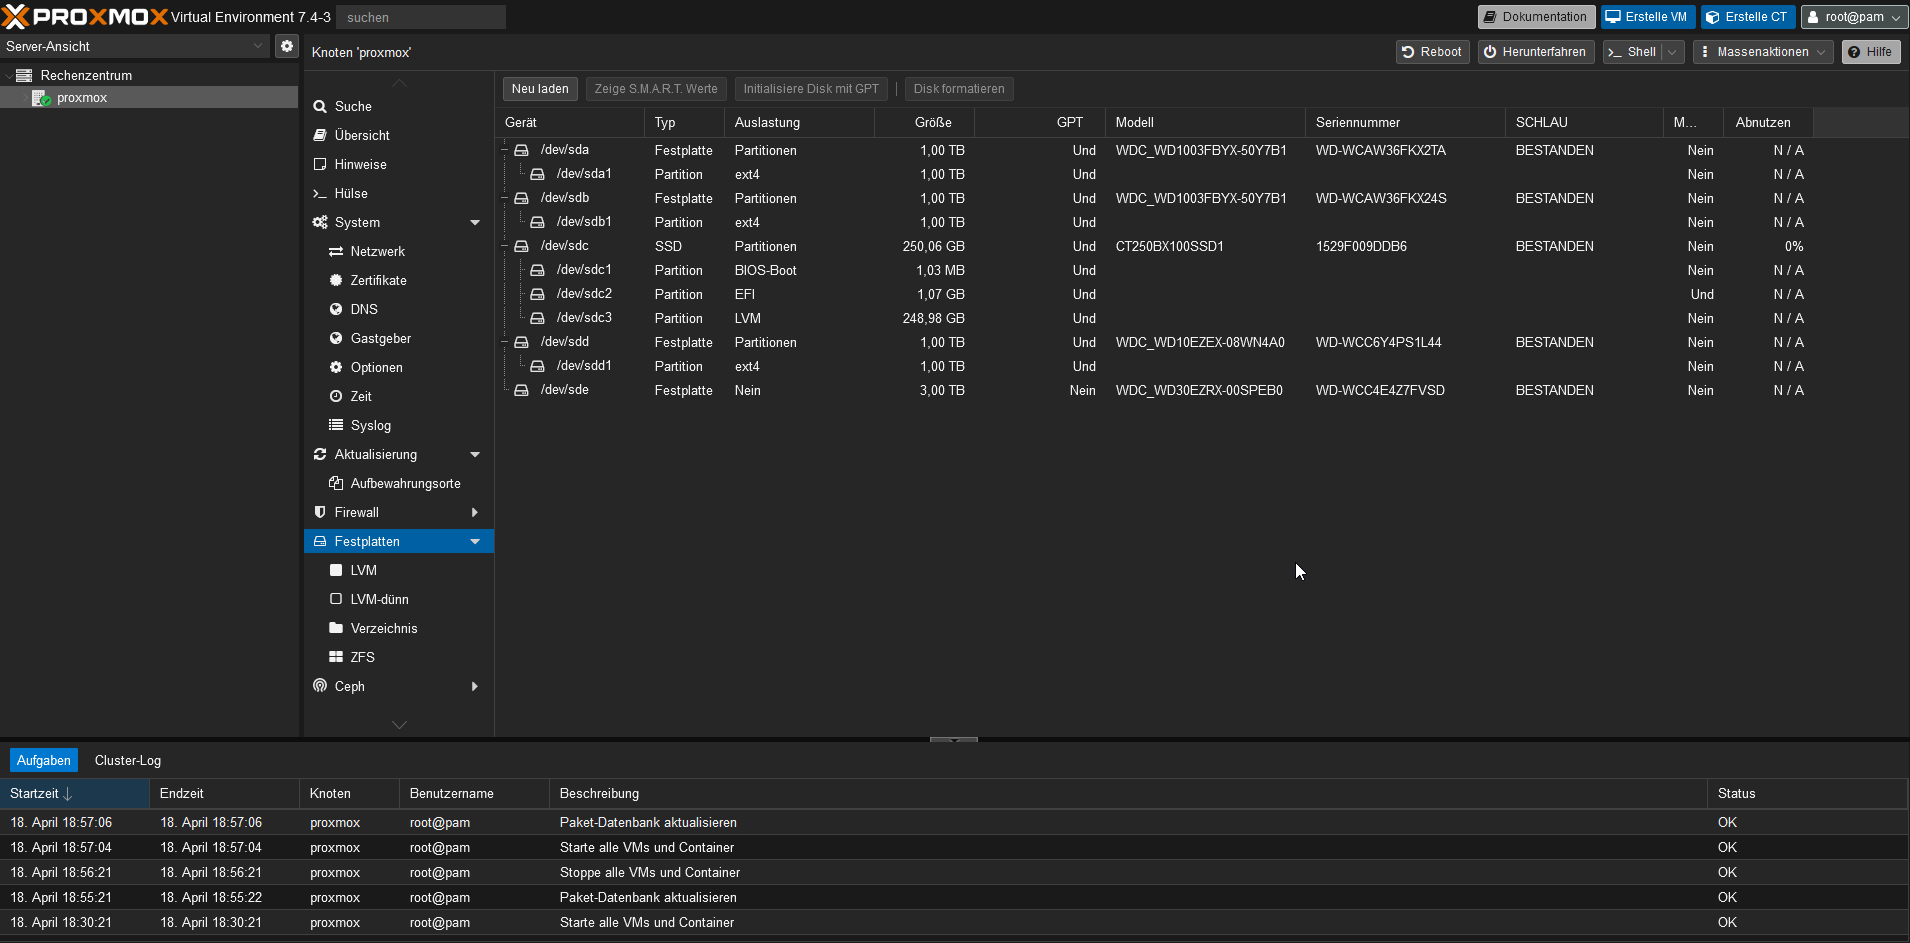Screen dimensions: 1910x943
Task: Open the LVM-dünn menu item
Action: click(399, 599)
